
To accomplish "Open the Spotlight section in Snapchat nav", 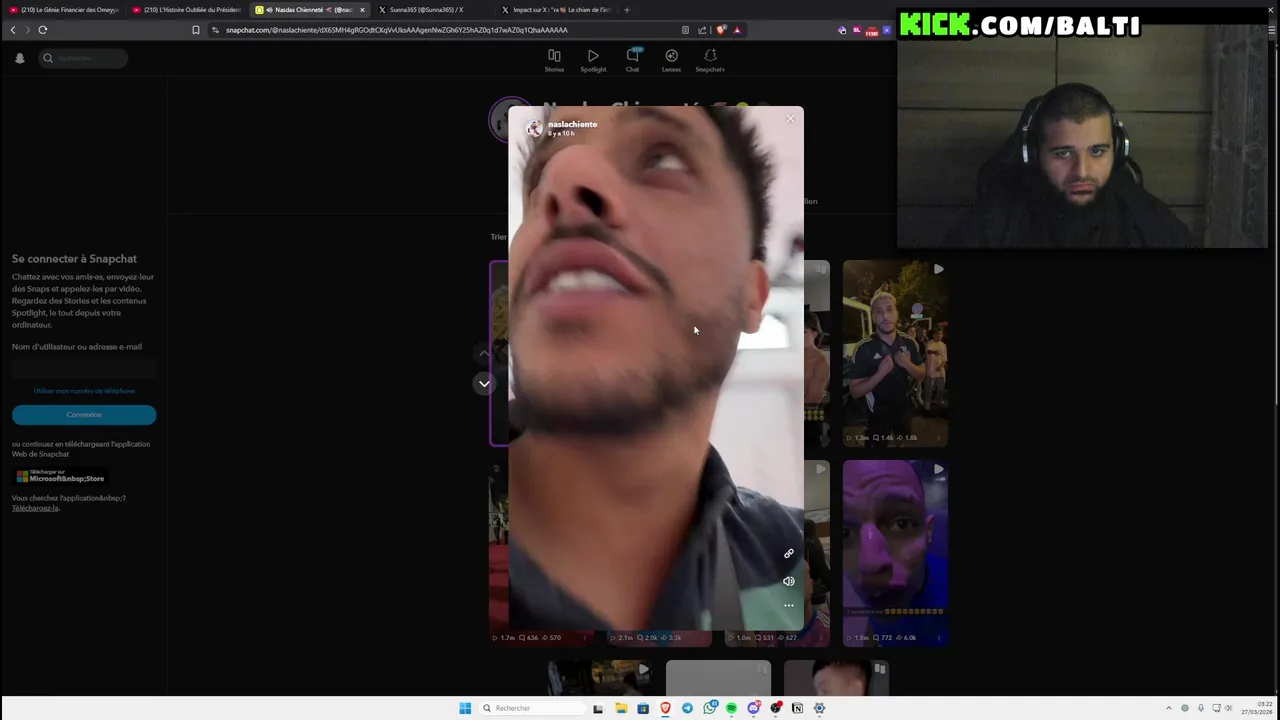I will [593, 60].
